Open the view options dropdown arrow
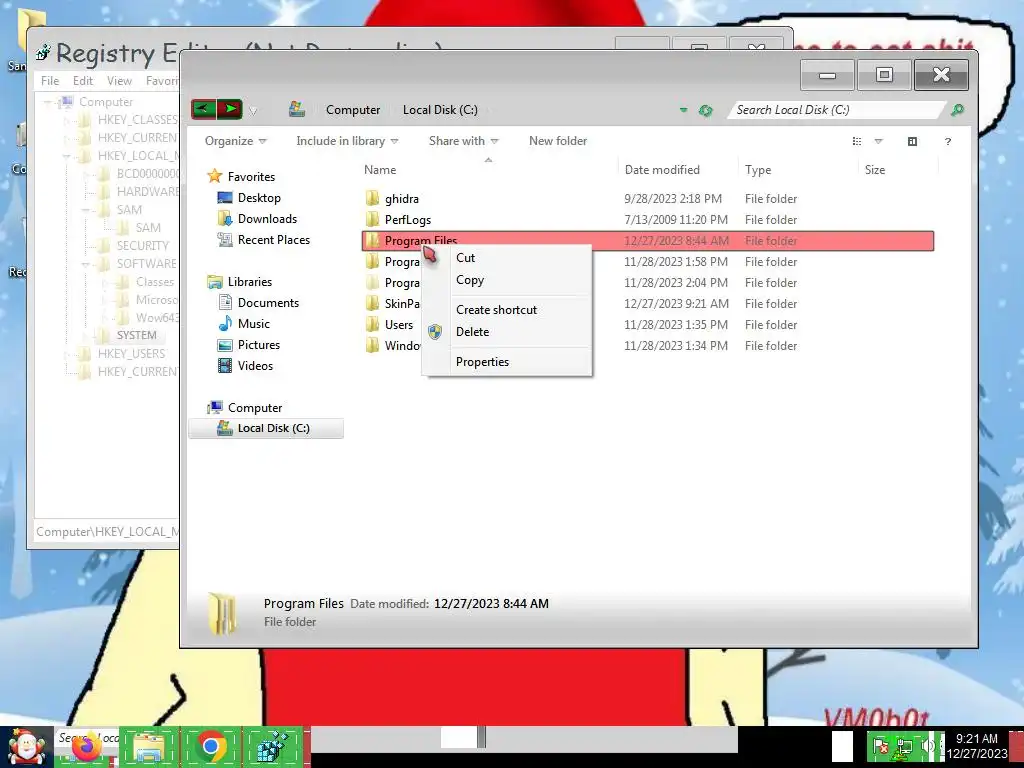Screen dimensions: 1024x768 click(878, 141)
